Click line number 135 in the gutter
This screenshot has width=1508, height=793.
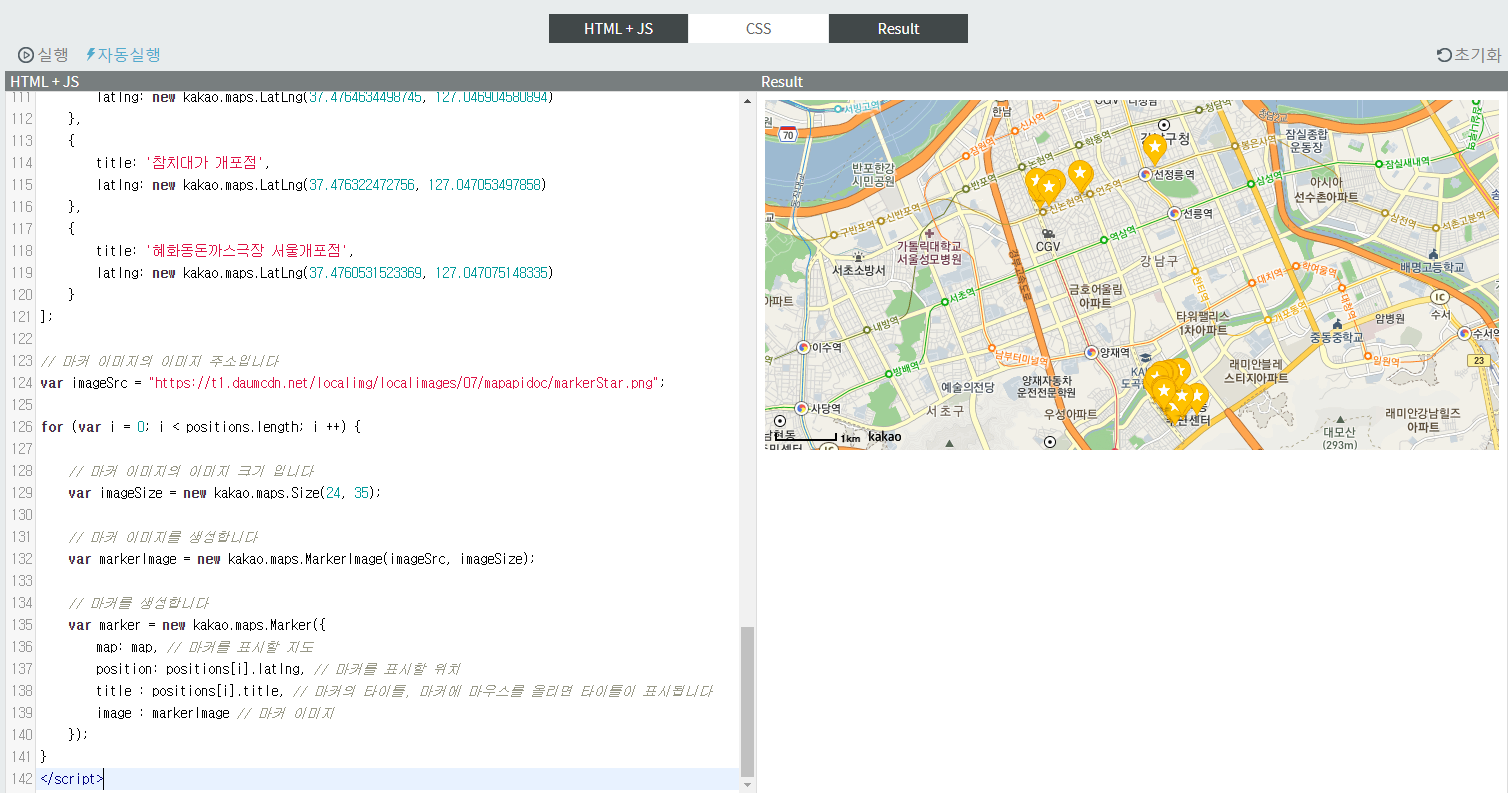pos(20,625)
